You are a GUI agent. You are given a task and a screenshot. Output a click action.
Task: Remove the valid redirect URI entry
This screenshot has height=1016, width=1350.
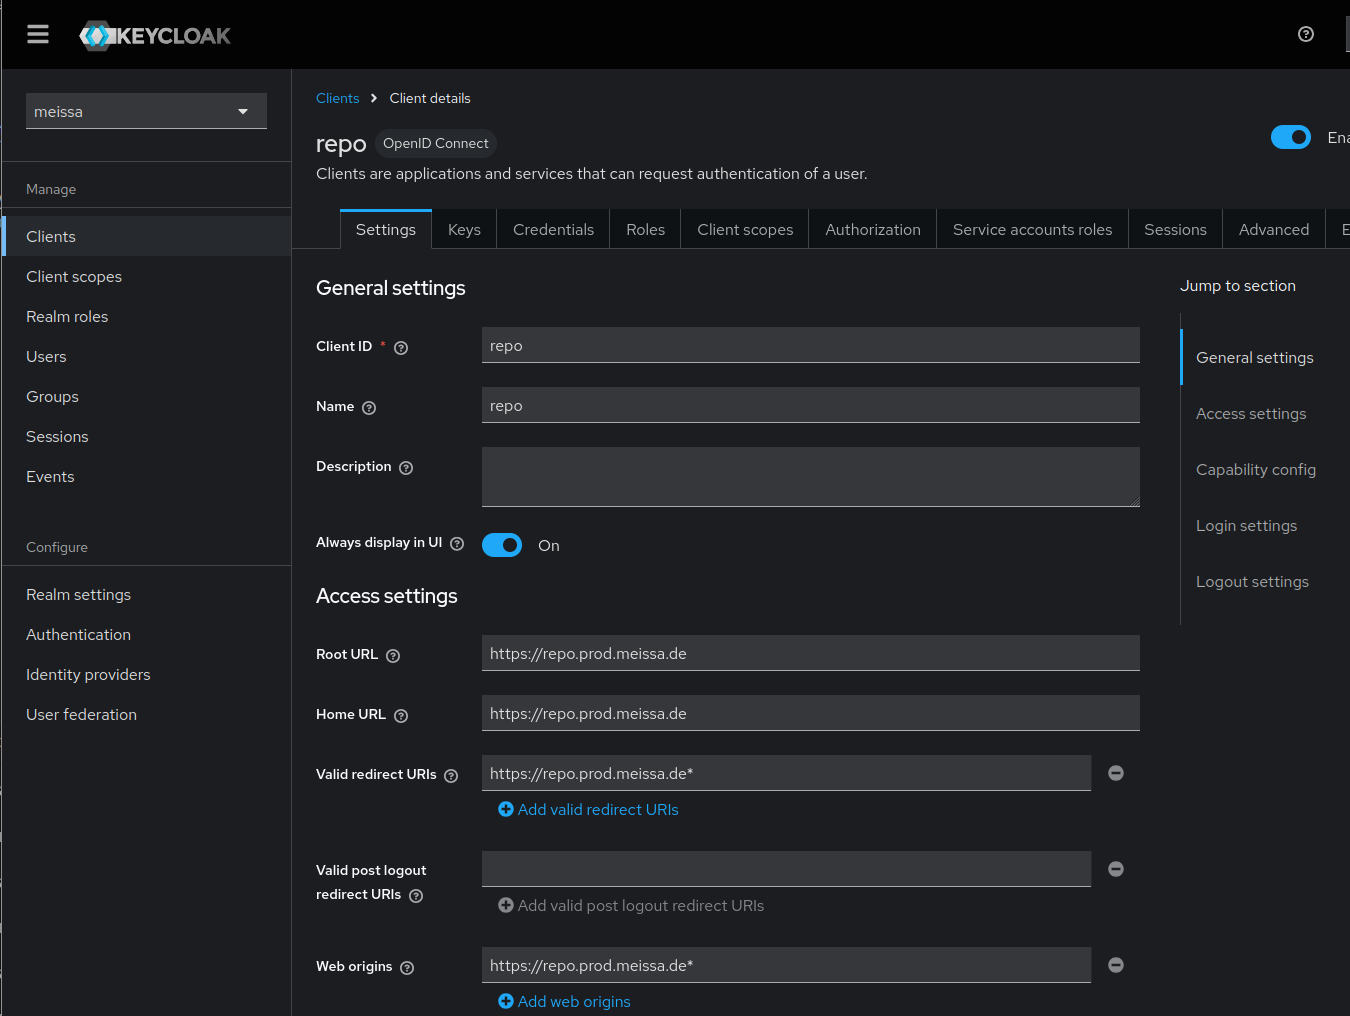tap(1116, 773)
